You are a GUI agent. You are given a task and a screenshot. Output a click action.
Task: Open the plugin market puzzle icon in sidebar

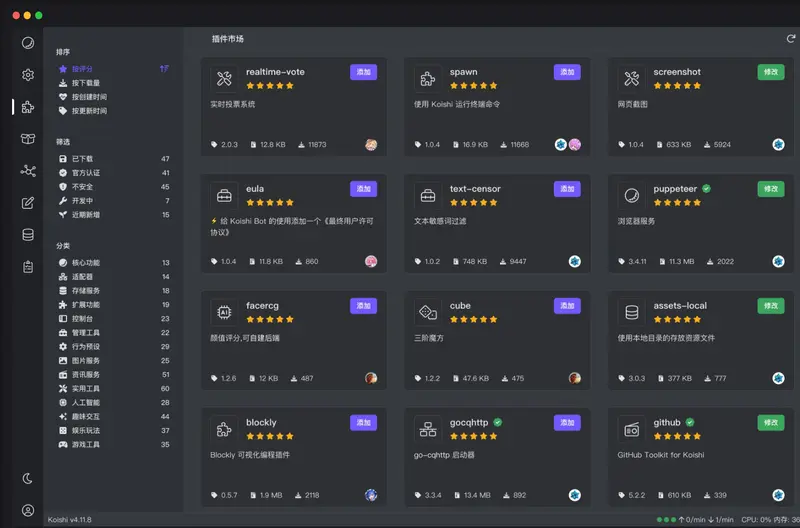point(28,107)
